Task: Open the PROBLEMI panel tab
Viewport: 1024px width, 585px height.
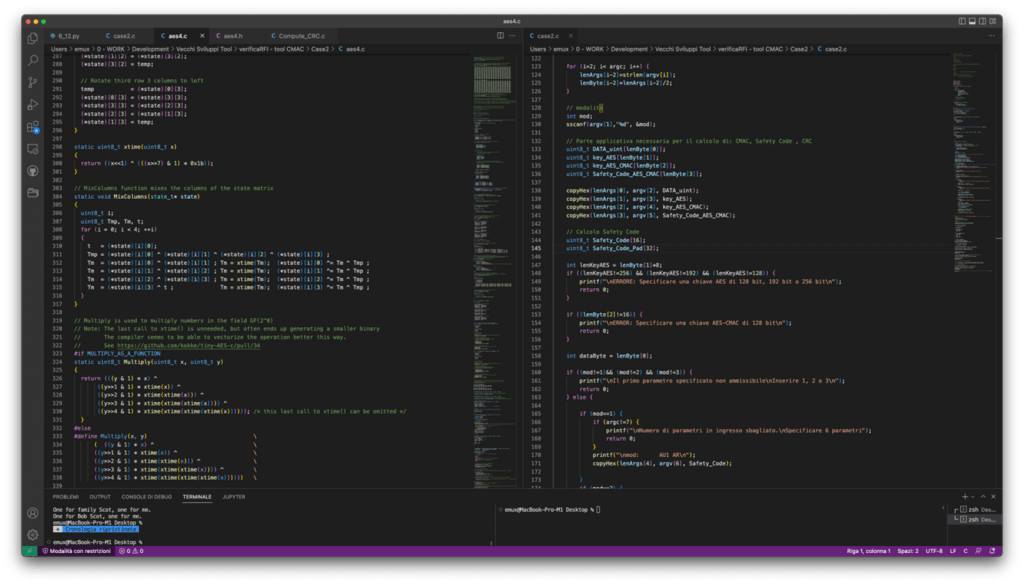Action: [65, 497]
